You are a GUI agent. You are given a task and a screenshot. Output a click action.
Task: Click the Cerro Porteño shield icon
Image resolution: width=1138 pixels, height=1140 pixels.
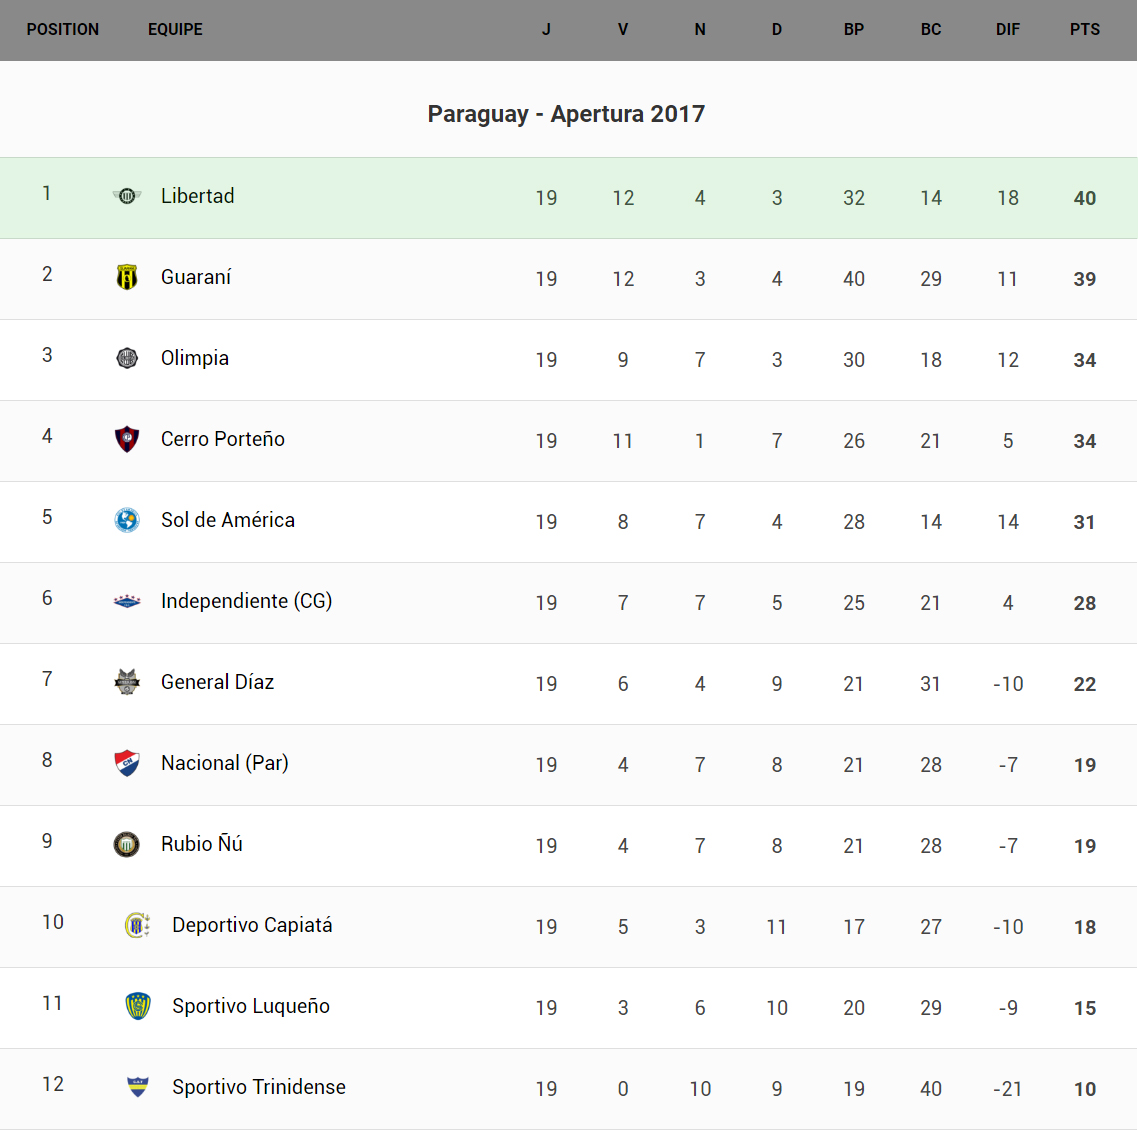tap(127, 439)
